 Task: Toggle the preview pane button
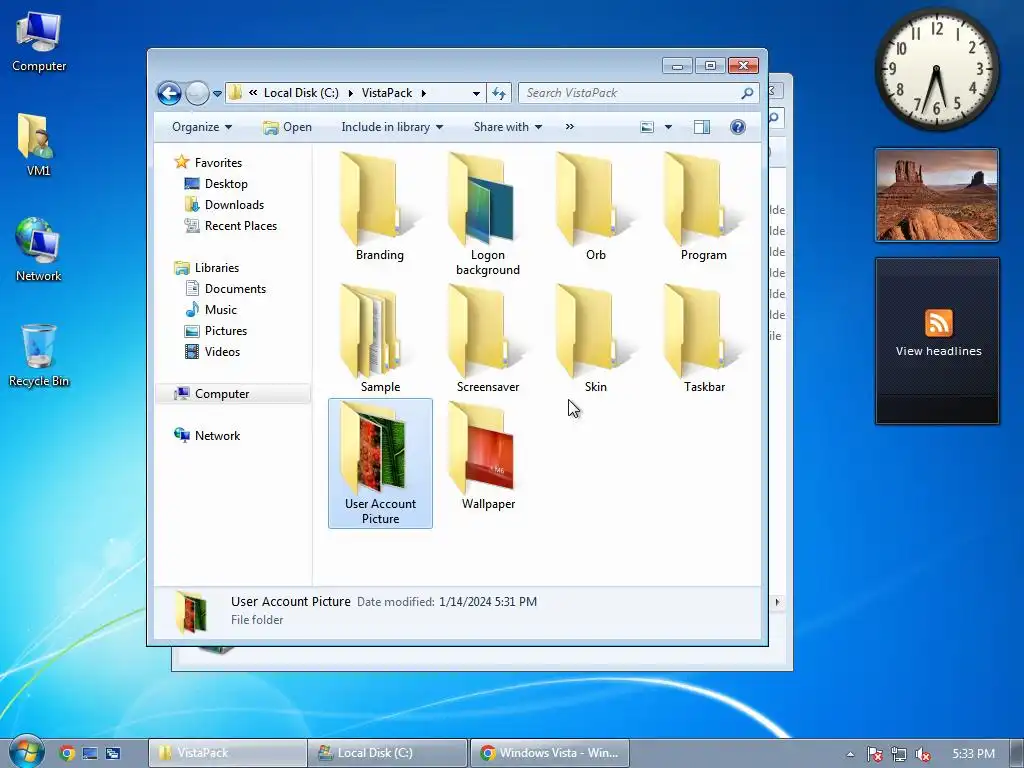pos(701,127)
